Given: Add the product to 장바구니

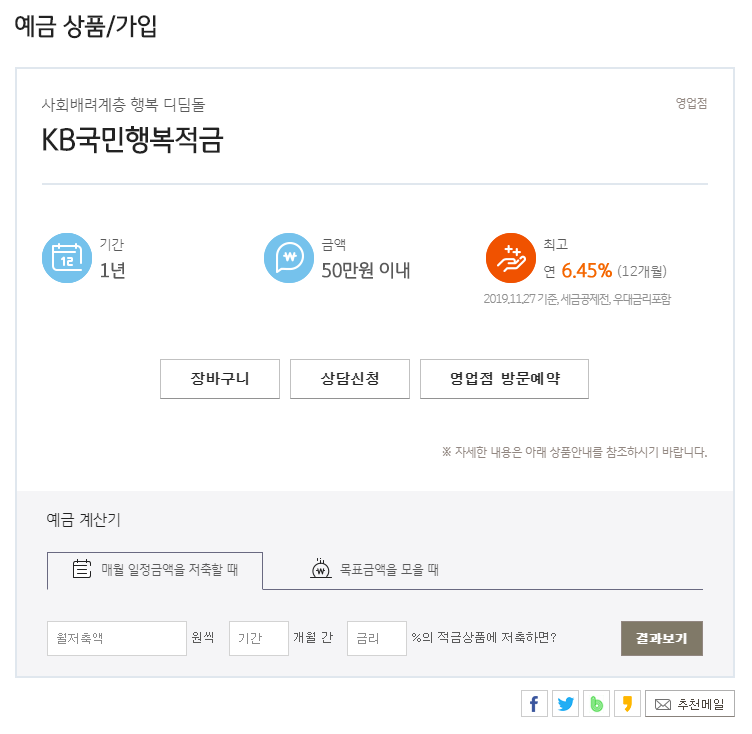Looking at the screenshot, I should 220,379.
